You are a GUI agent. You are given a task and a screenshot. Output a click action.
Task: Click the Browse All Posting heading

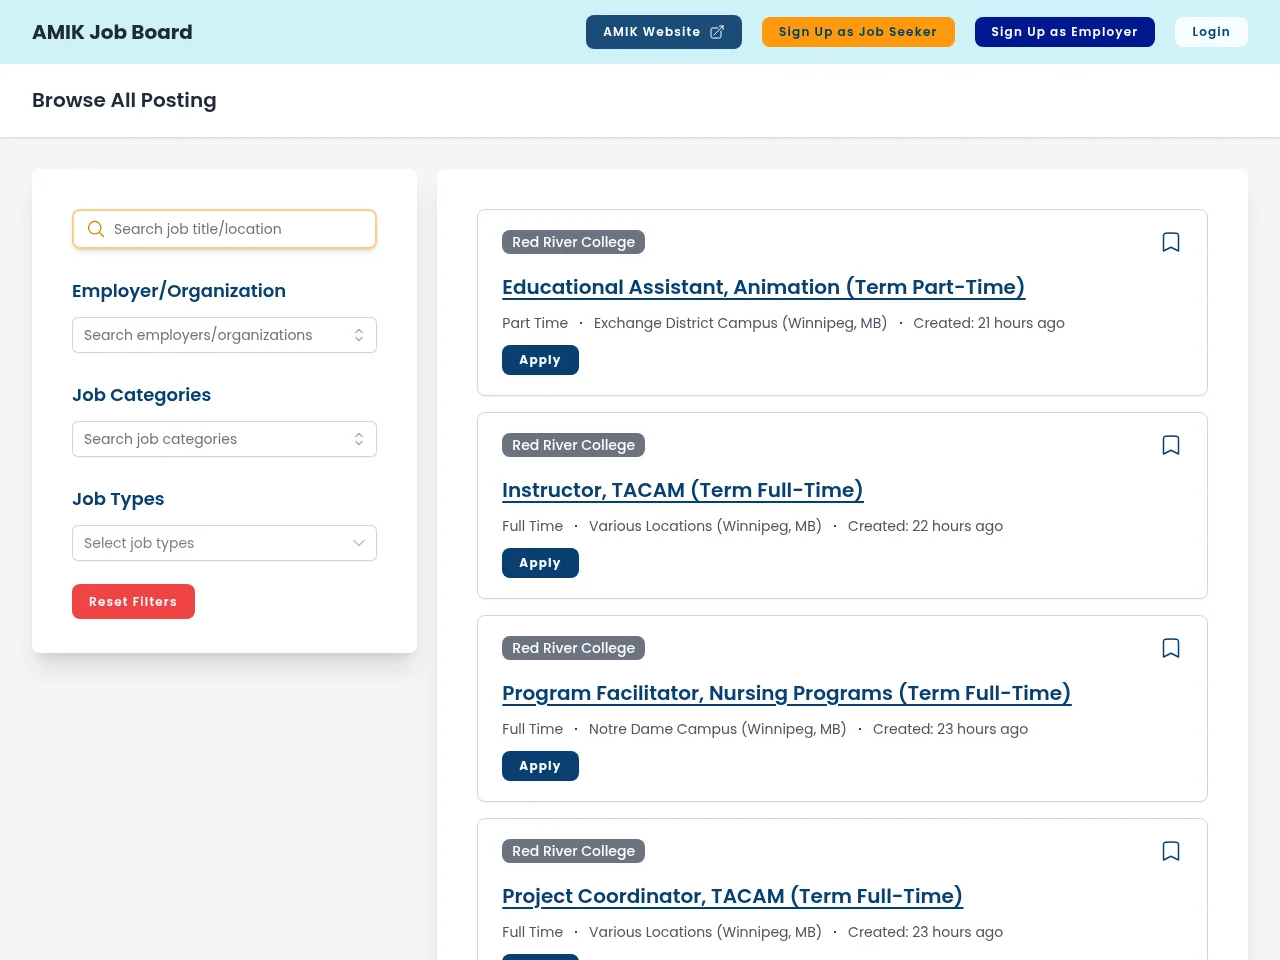click(x=124, y=100)
